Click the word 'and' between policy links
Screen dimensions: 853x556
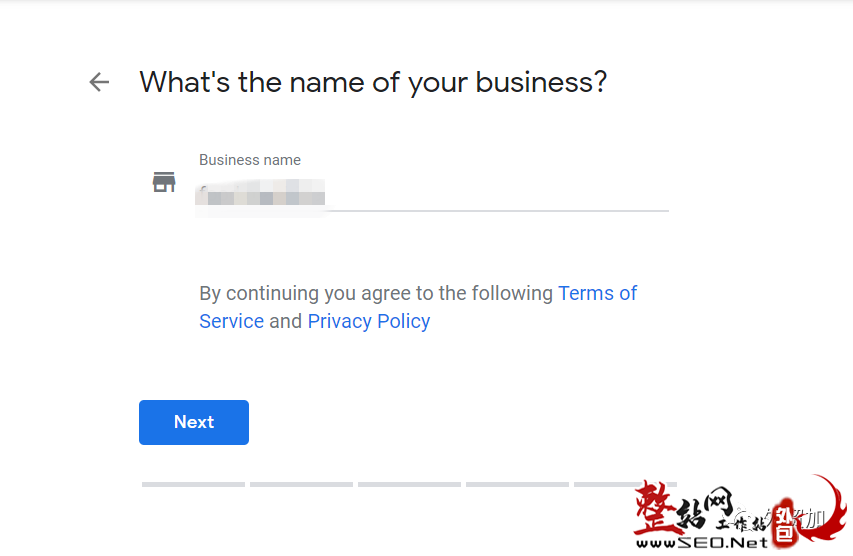click(286, 322)
